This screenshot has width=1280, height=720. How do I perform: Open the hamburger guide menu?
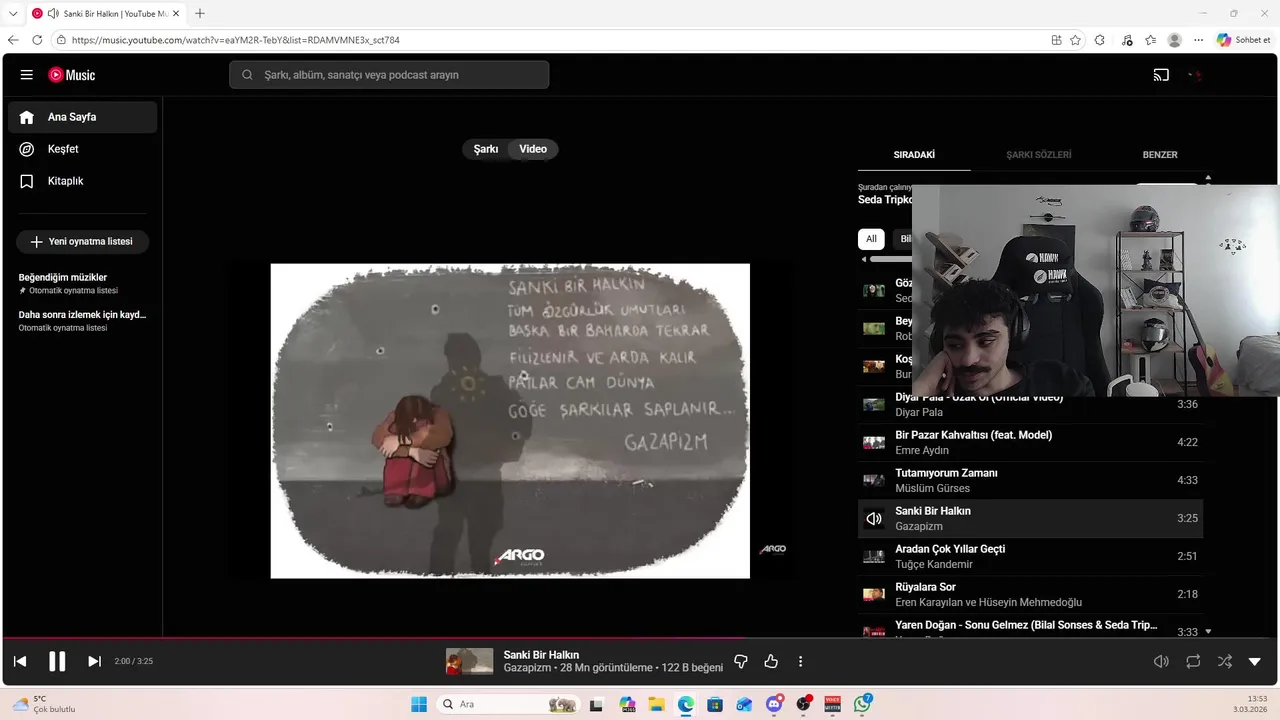pyautogui.click(x=27, y=75)
